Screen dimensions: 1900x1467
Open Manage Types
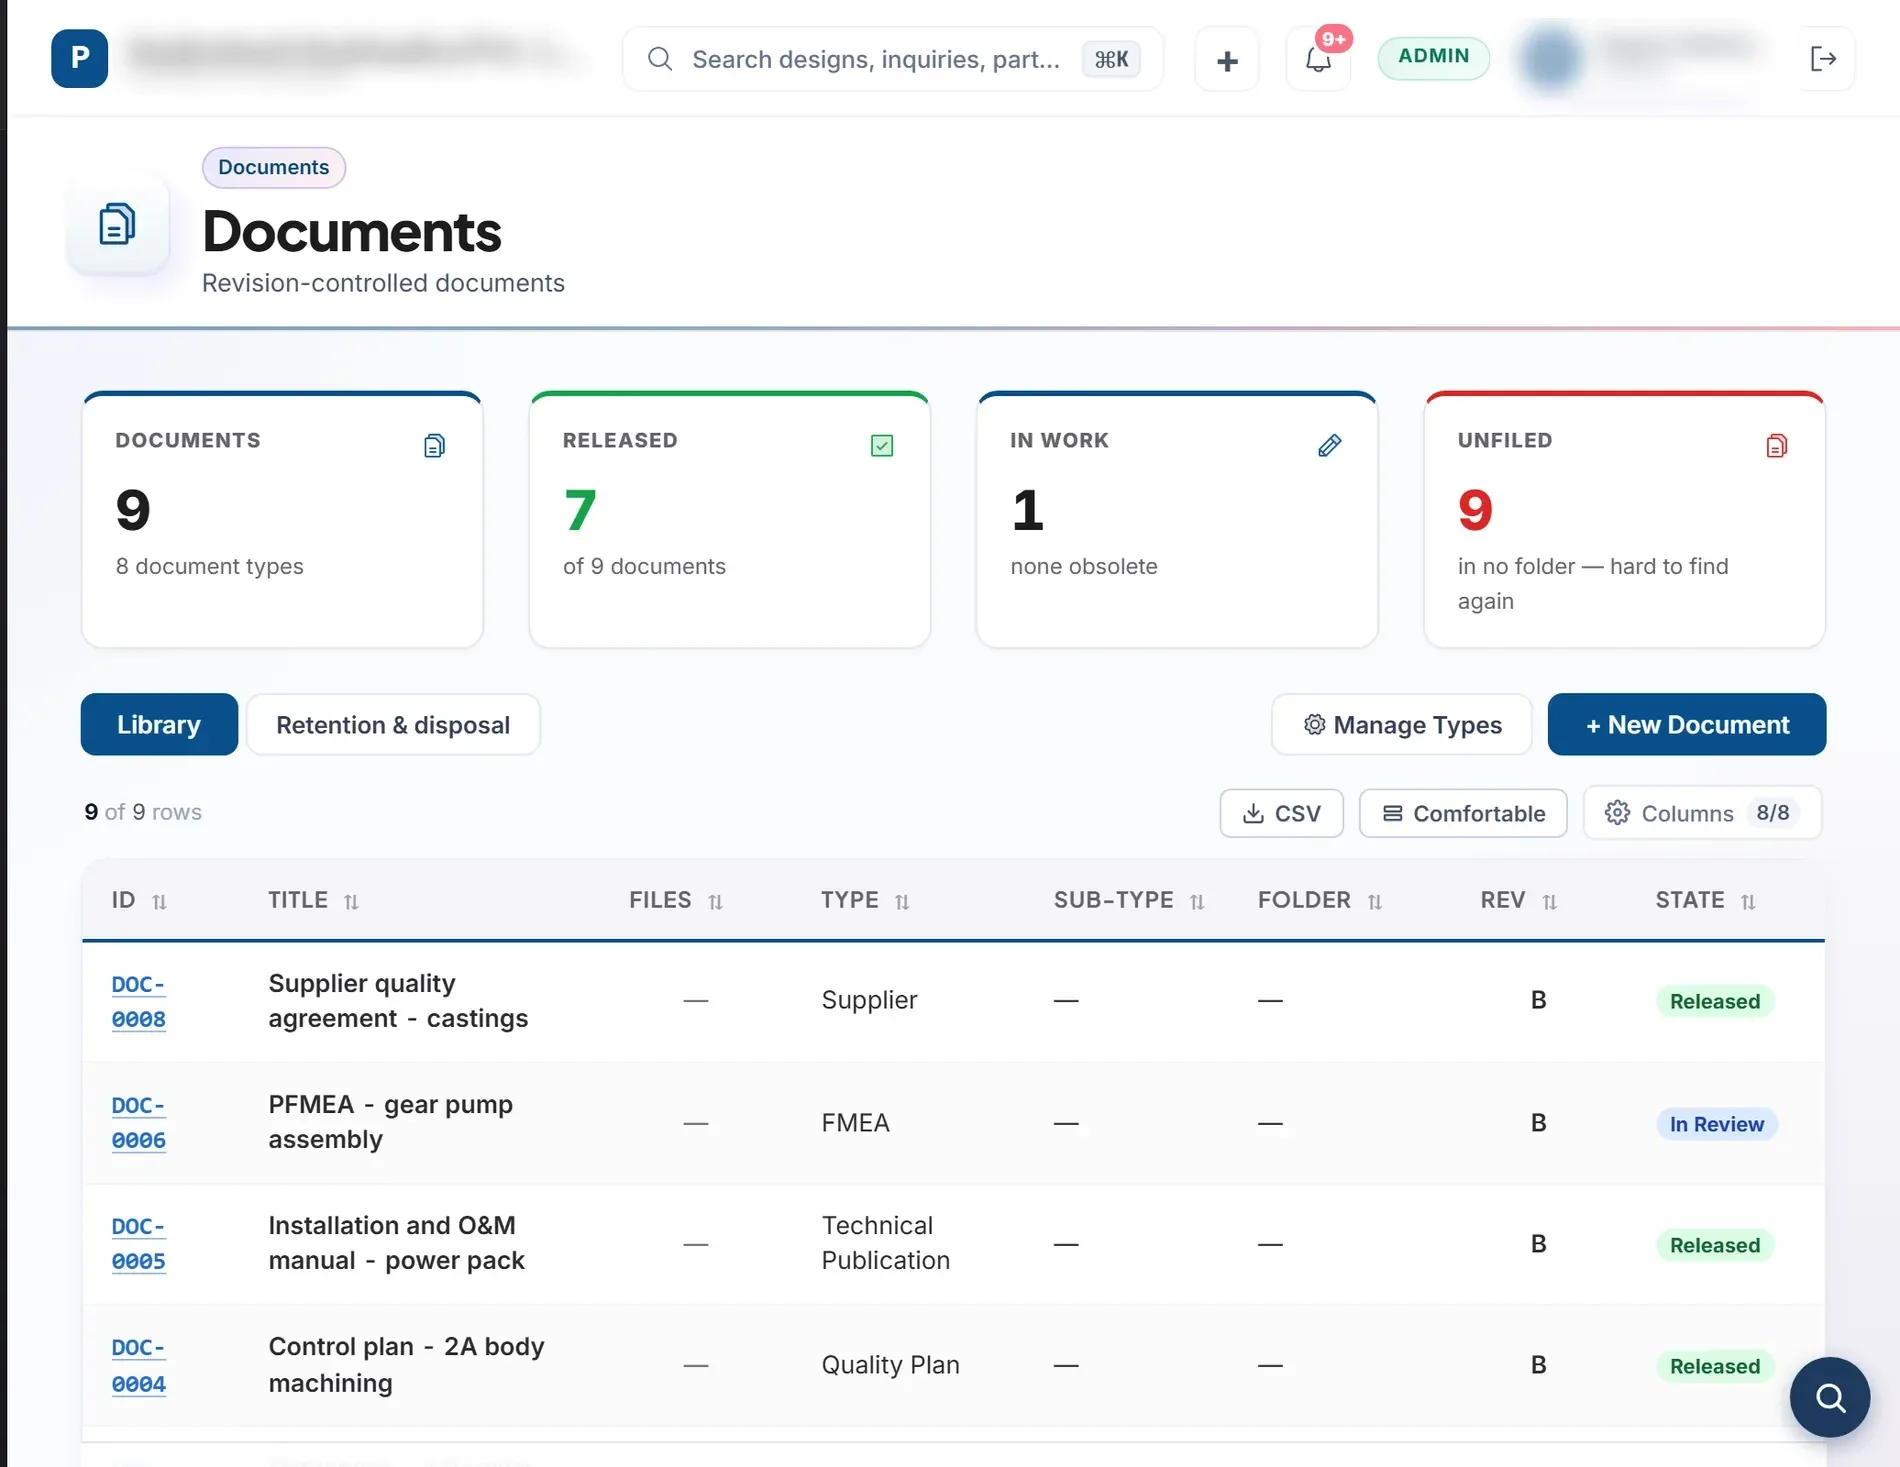point(1402,724)
